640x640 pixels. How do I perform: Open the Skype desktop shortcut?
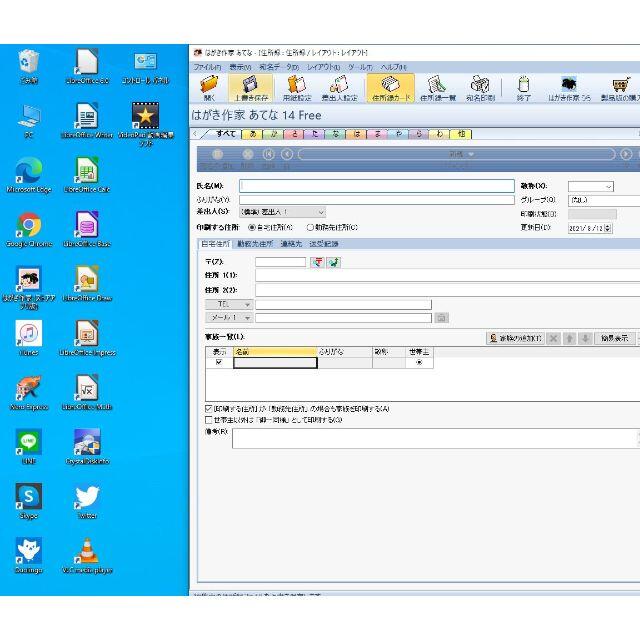[x=29, y=501]
